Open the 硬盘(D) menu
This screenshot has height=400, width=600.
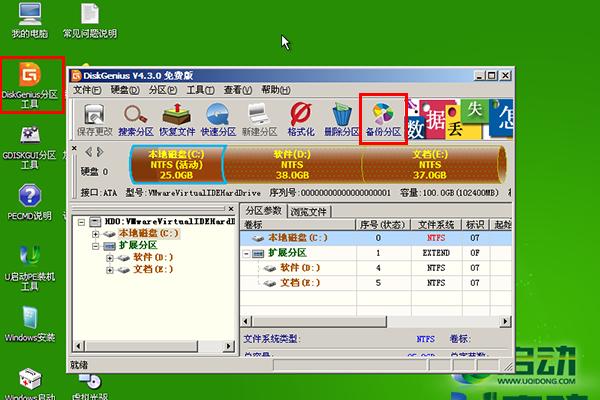click(125, 90)
